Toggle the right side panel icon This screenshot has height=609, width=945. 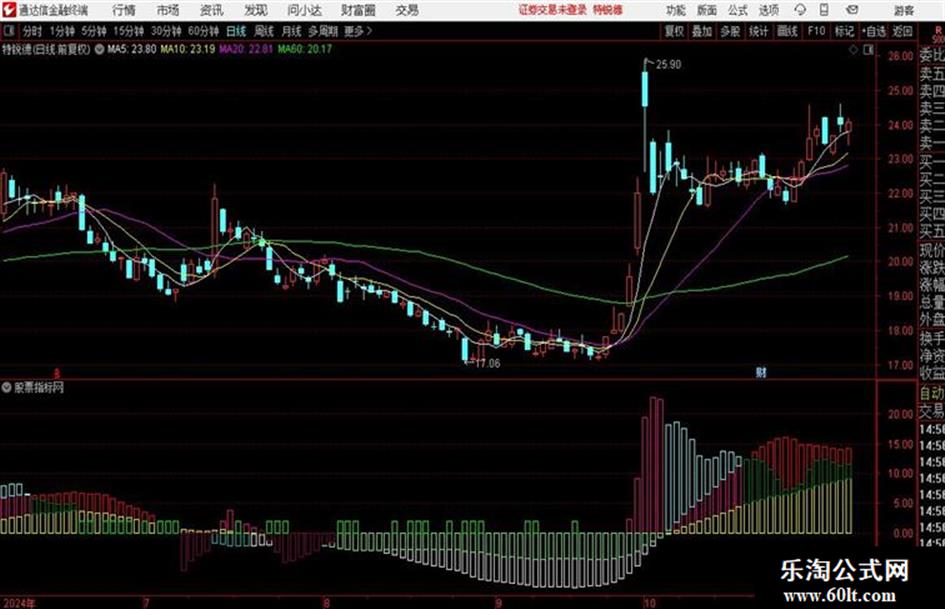click(868, 51)
